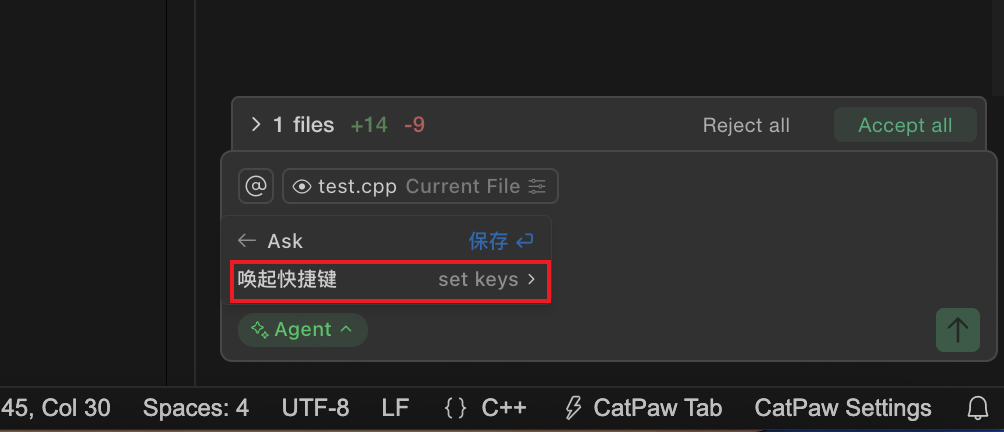
Task: Click the CatPaw Tab lightning icon
Action: pos(573,408)
